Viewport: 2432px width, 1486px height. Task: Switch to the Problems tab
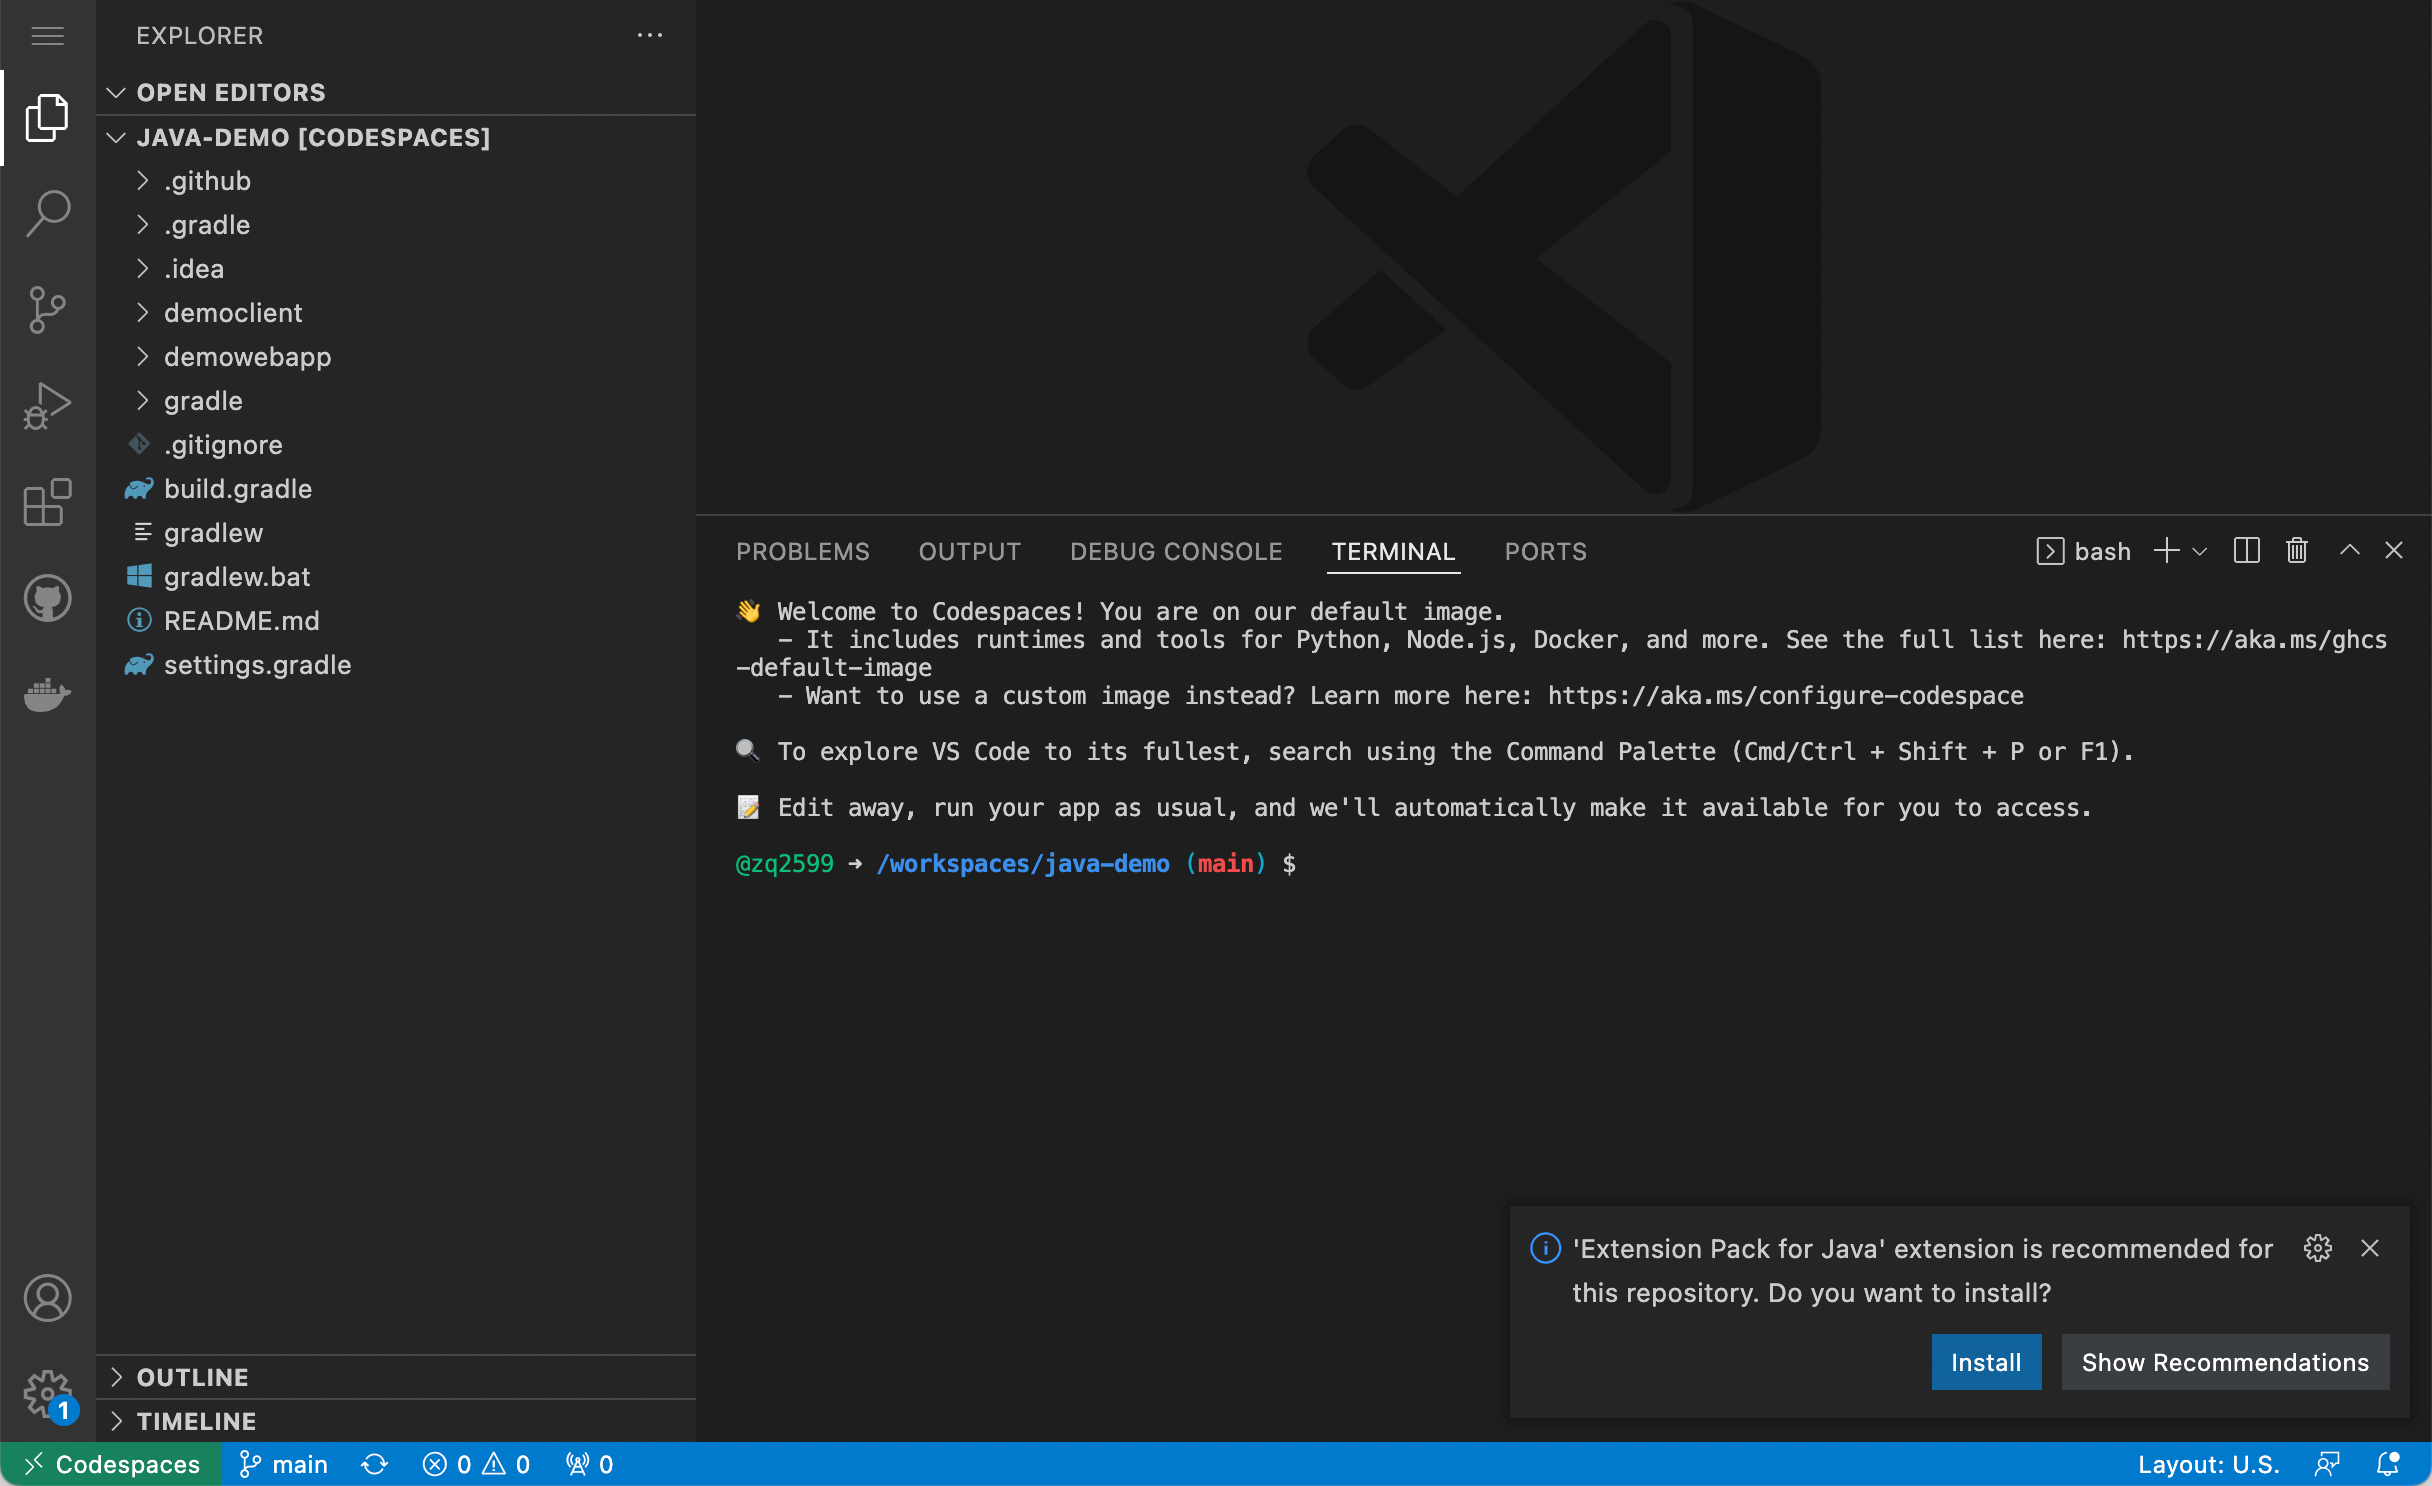coord(803,552)
